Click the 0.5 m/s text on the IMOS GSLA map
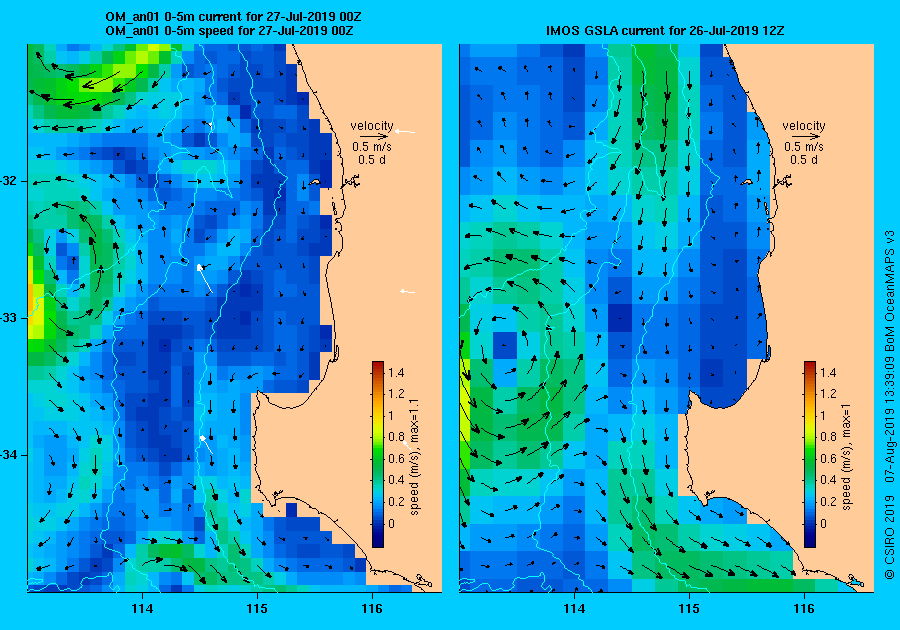 [x=804, y=147]
